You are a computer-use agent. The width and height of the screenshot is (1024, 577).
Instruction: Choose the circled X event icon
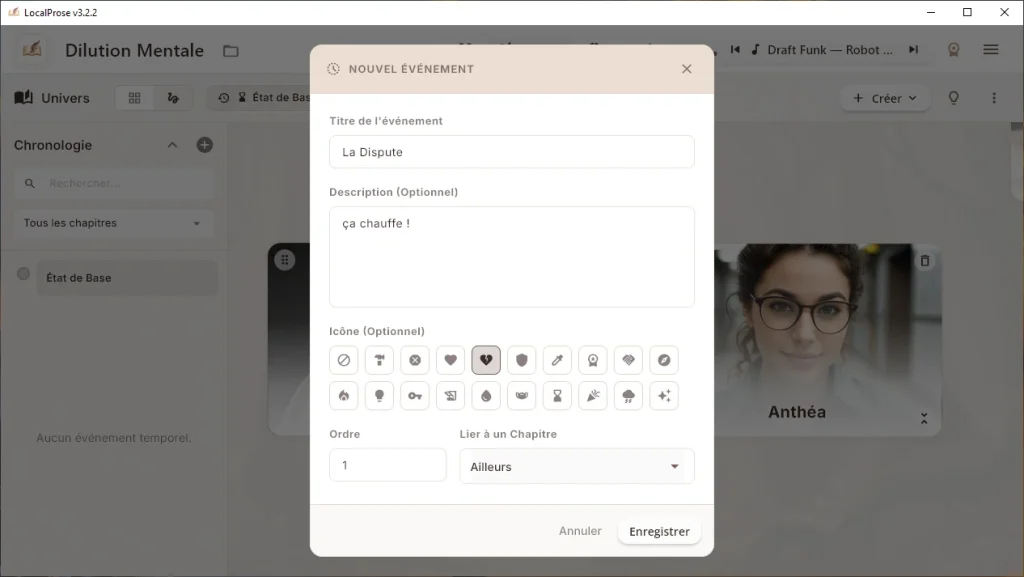(415, 360)
